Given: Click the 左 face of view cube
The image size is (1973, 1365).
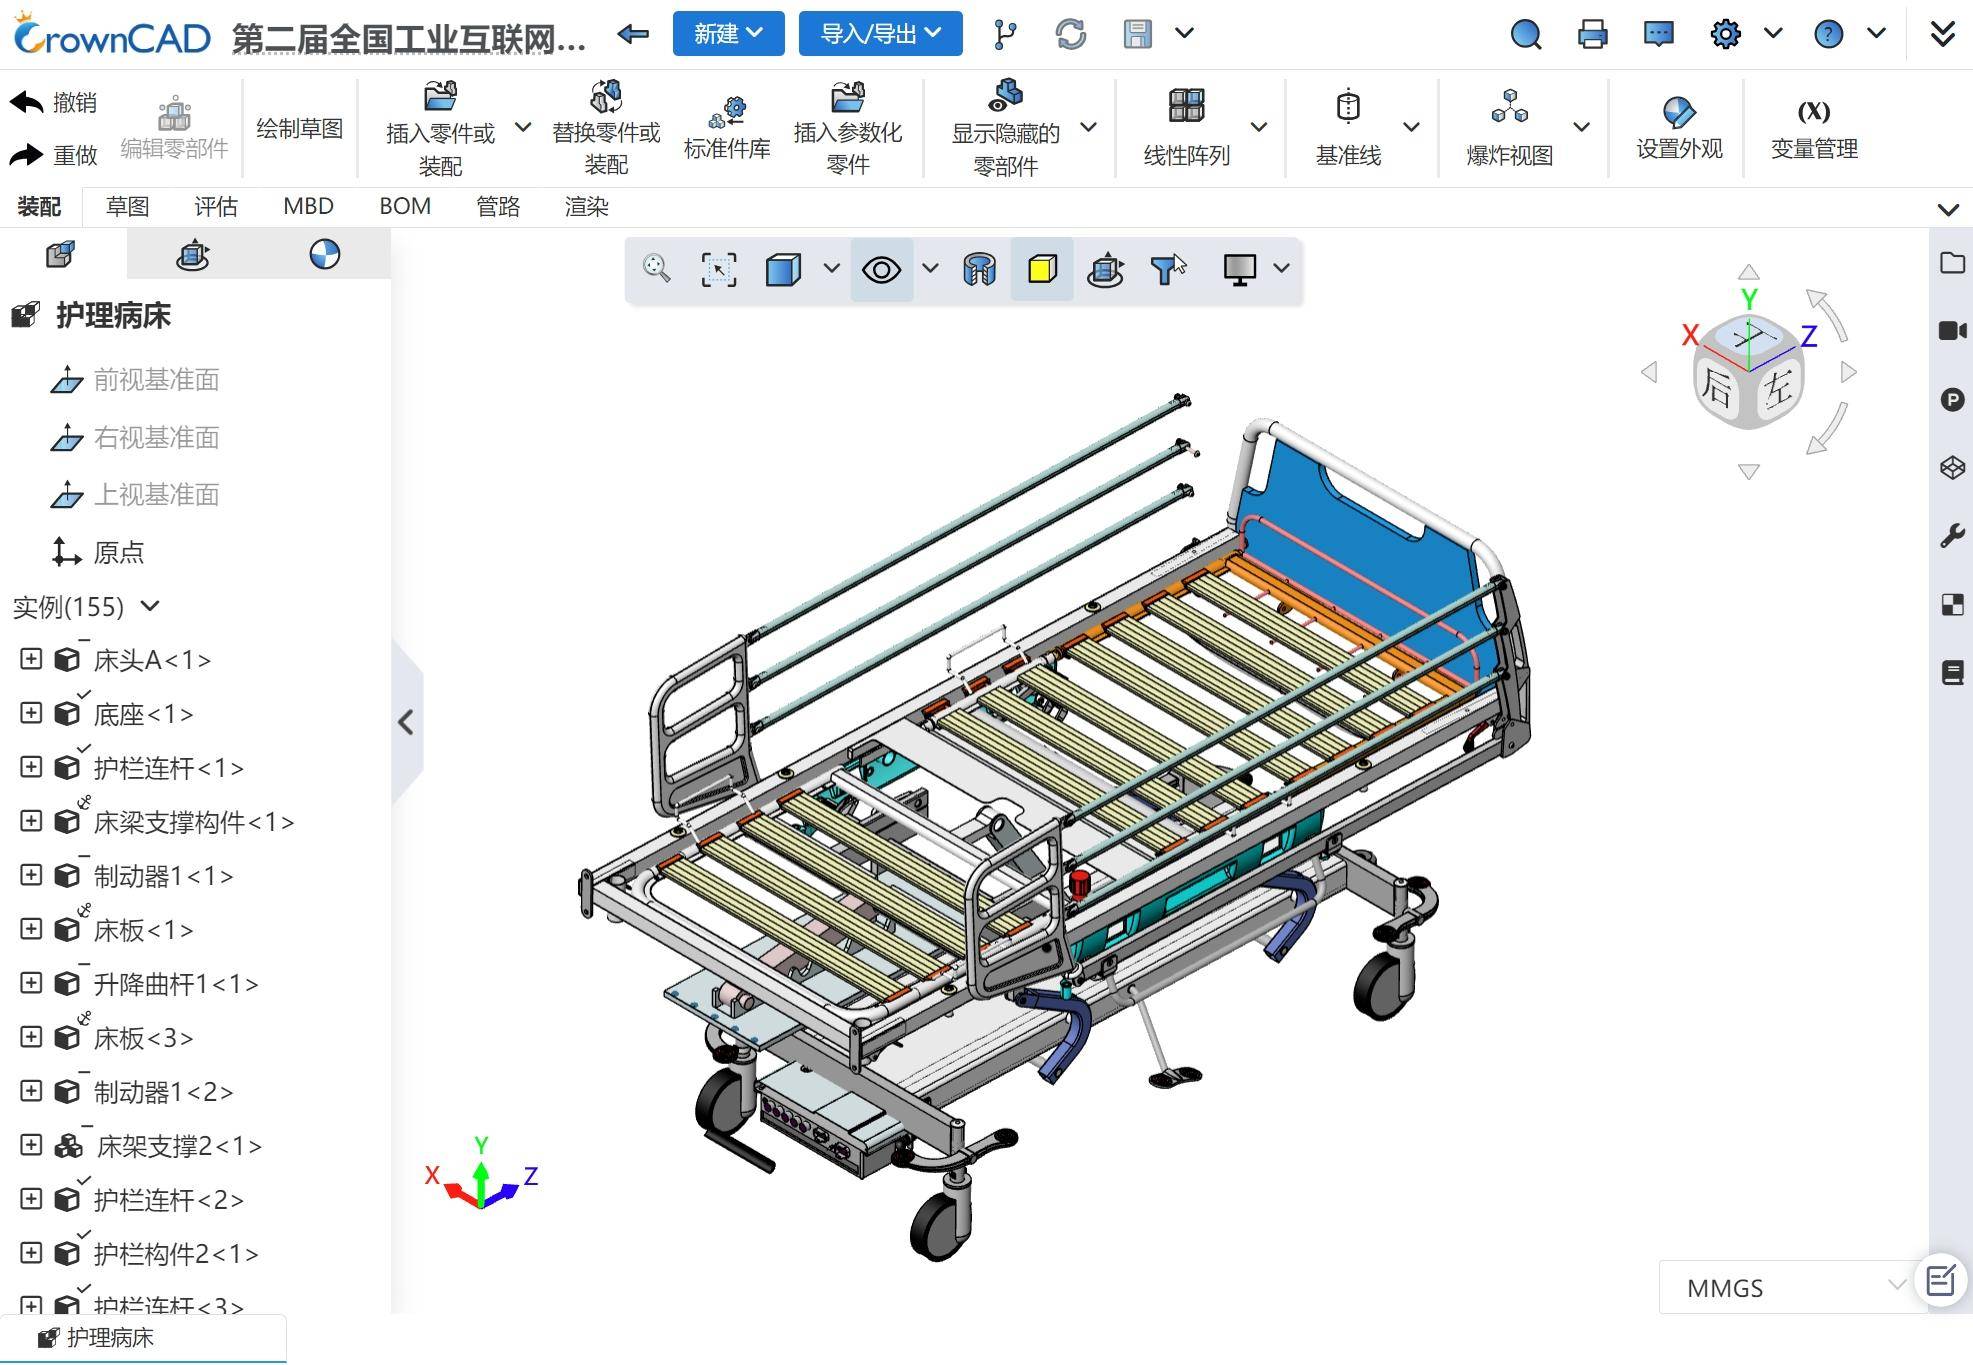Looking at the screenshot, I should click(1777, 387).
